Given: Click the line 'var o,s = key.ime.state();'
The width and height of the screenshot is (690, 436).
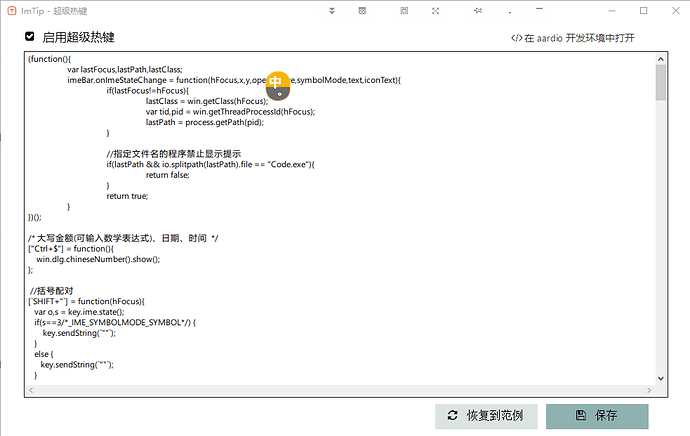Looking at the screenshot, I should click(x=79, y=312).
